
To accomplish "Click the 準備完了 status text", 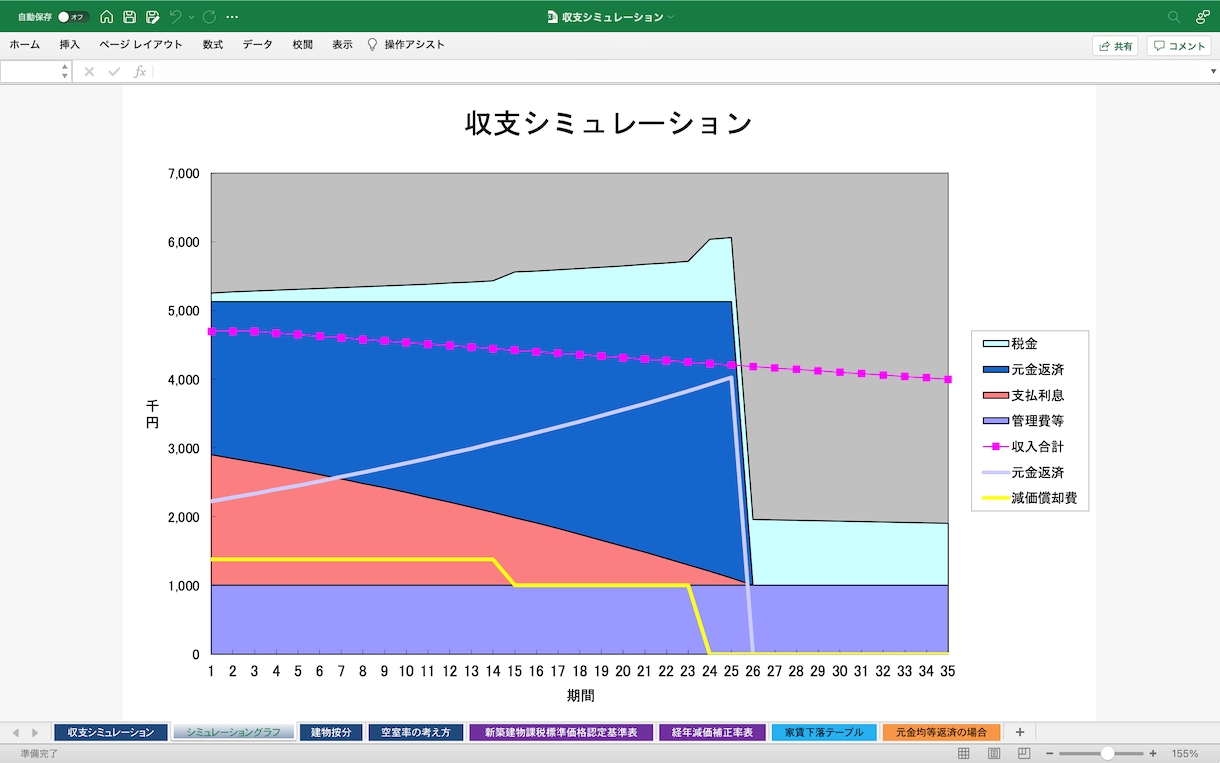I will [x=39, y=754].
